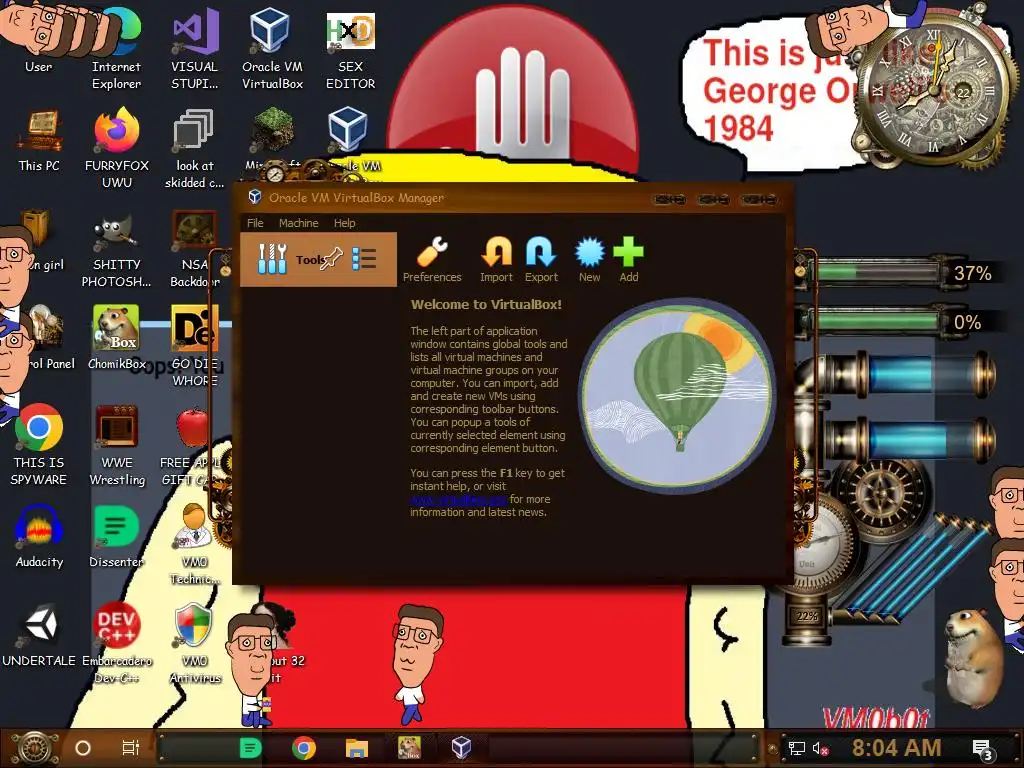Select the SHITTY PHOTOSH... GIMP icon

[x=116, y=248]
